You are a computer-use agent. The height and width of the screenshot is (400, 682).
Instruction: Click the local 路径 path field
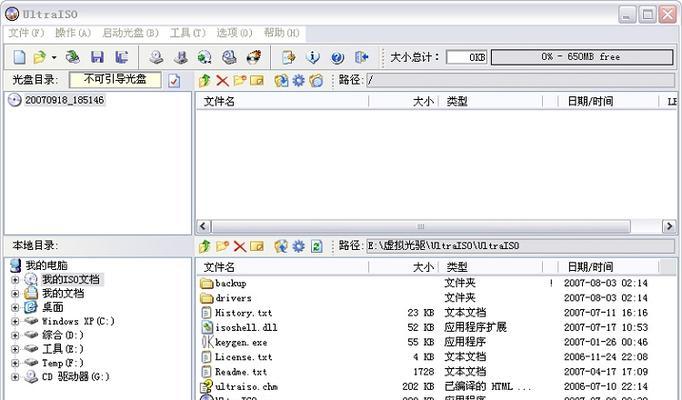tap(520, 246)
